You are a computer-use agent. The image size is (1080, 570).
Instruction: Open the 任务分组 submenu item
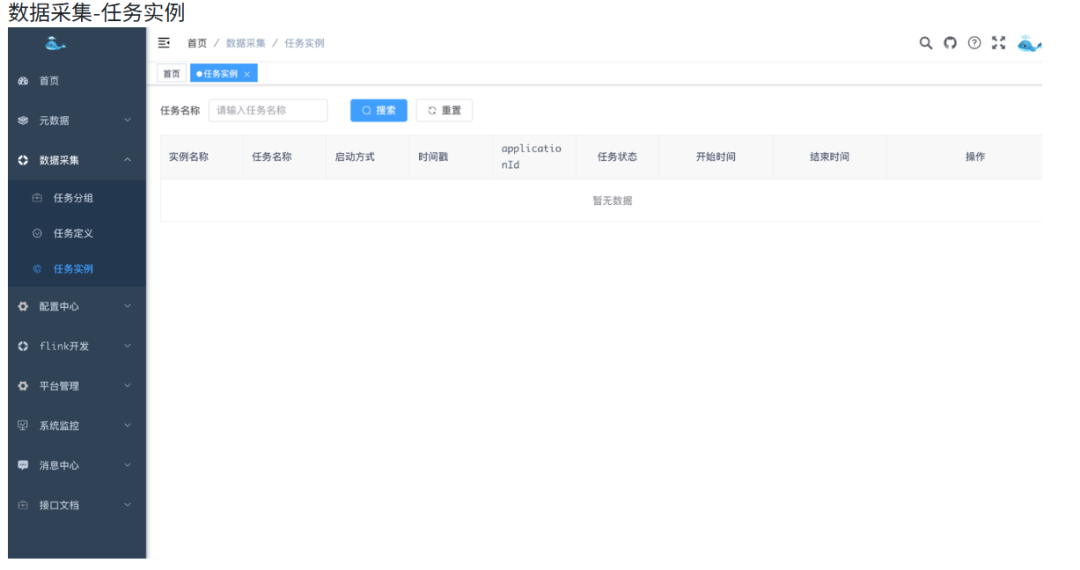pyautogui.click(x=76, y=198)
